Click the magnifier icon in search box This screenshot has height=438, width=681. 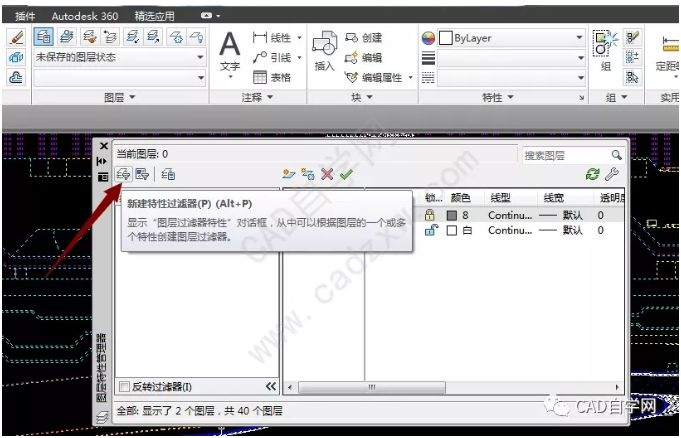616,155
